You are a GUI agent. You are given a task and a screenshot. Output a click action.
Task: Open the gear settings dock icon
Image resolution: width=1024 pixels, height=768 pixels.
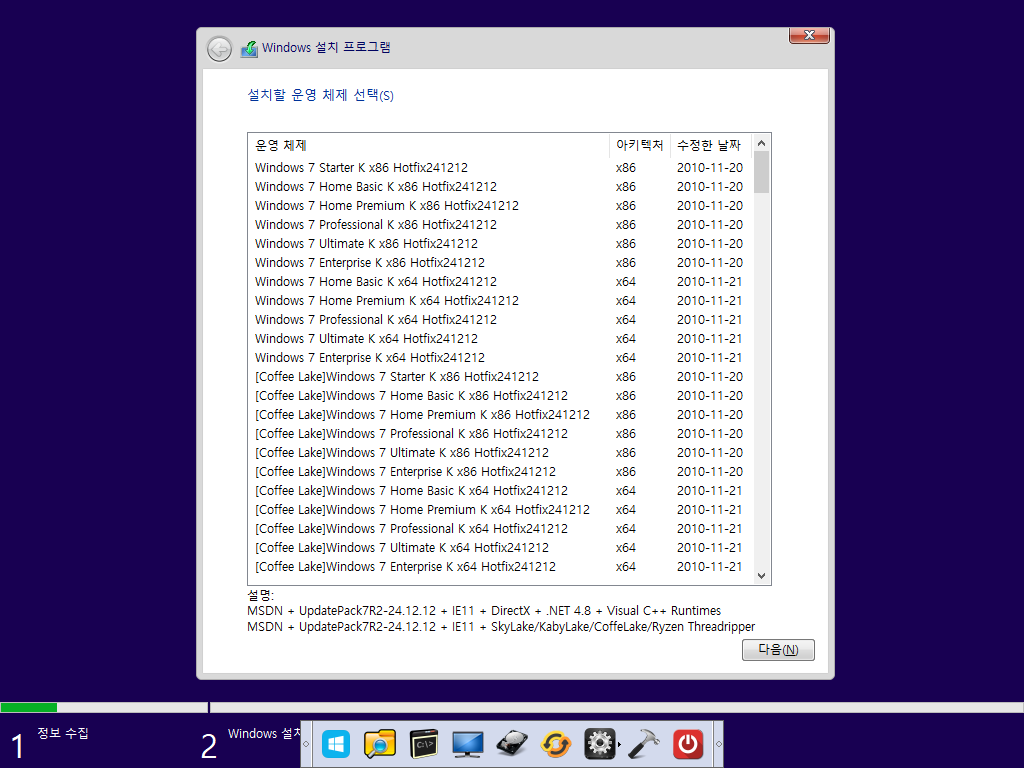600,744
